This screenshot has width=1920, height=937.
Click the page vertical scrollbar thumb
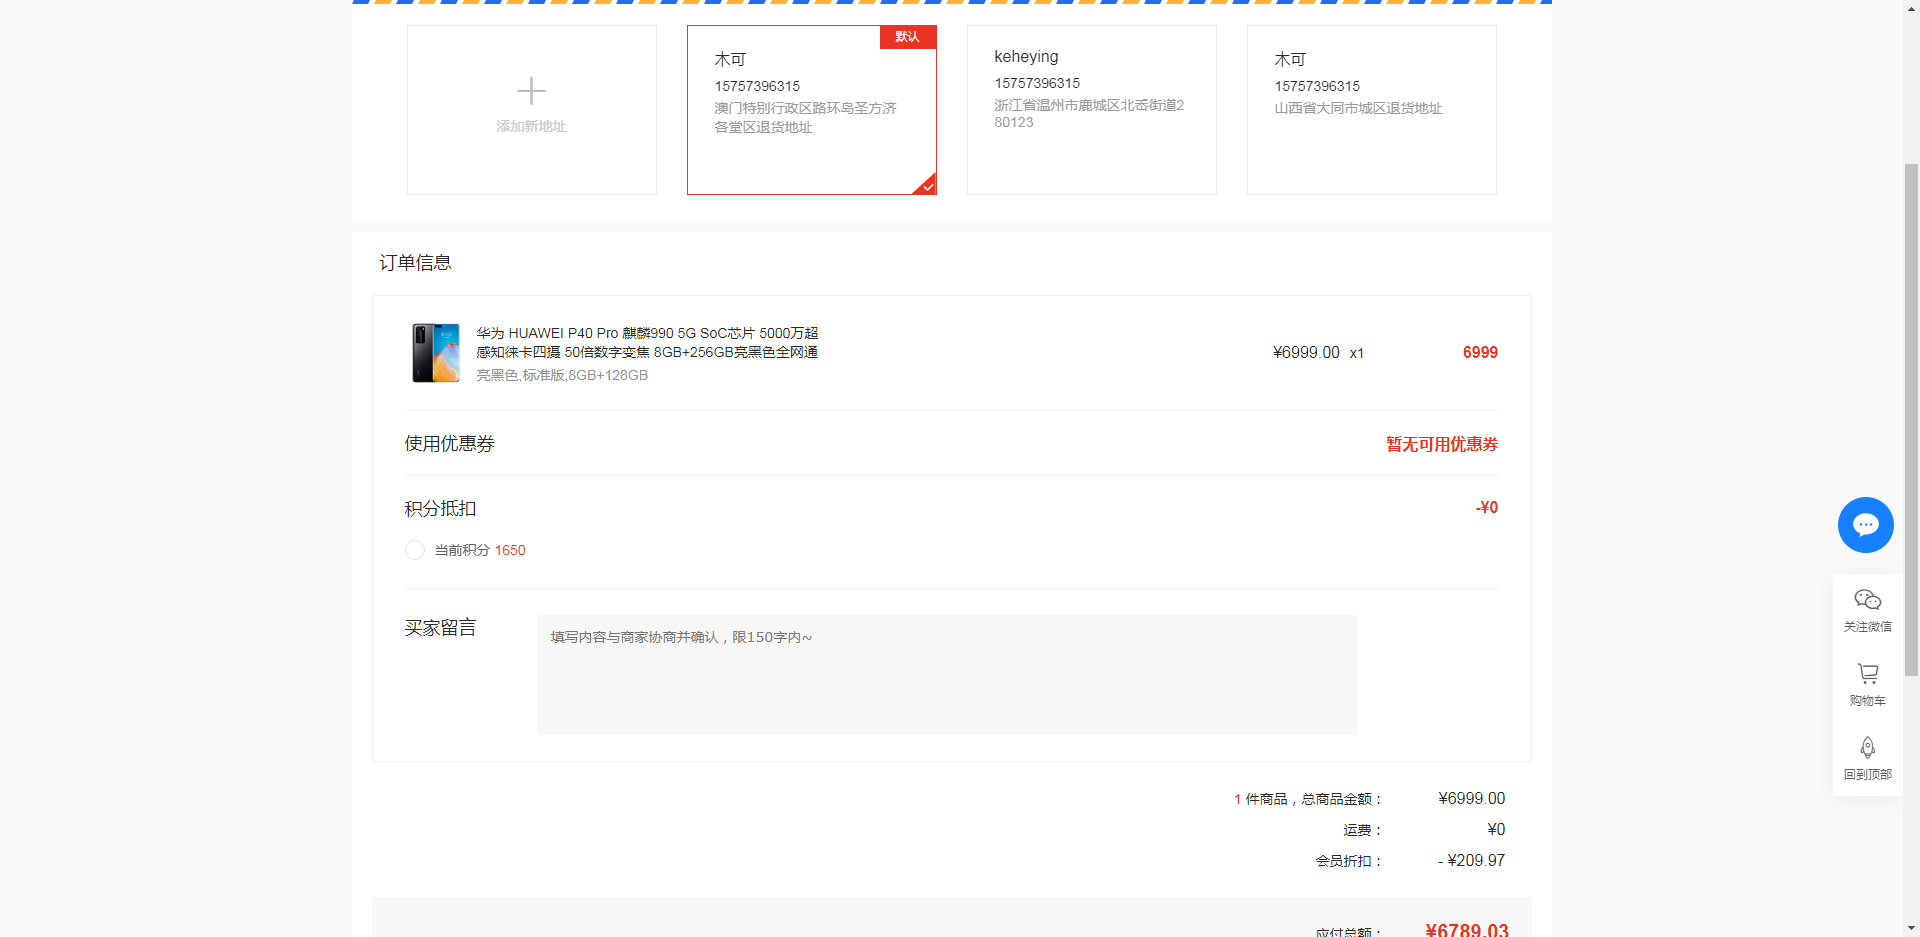tap(1911, 420)
